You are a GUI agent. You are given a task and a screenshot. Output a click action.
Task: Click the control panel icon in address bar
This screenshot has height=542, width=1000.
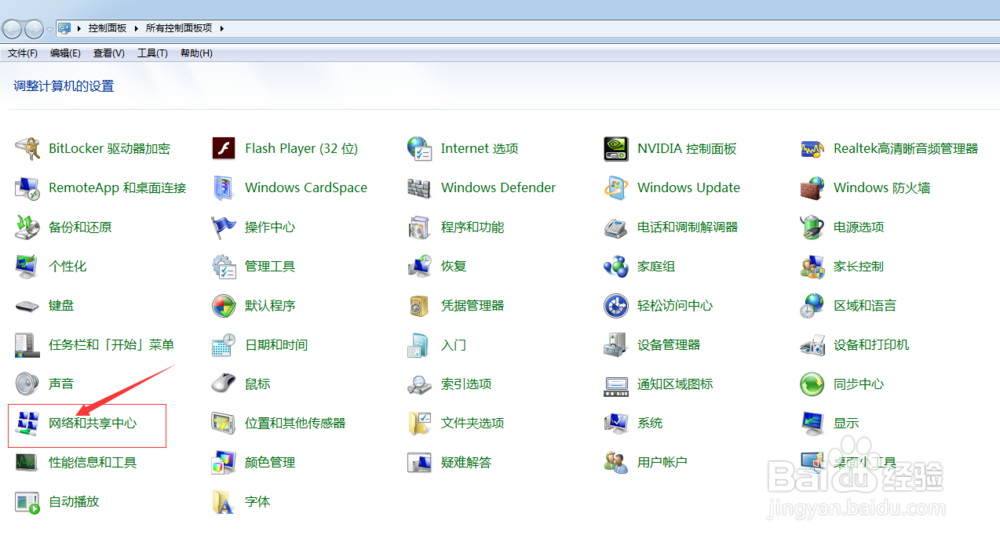64,28
